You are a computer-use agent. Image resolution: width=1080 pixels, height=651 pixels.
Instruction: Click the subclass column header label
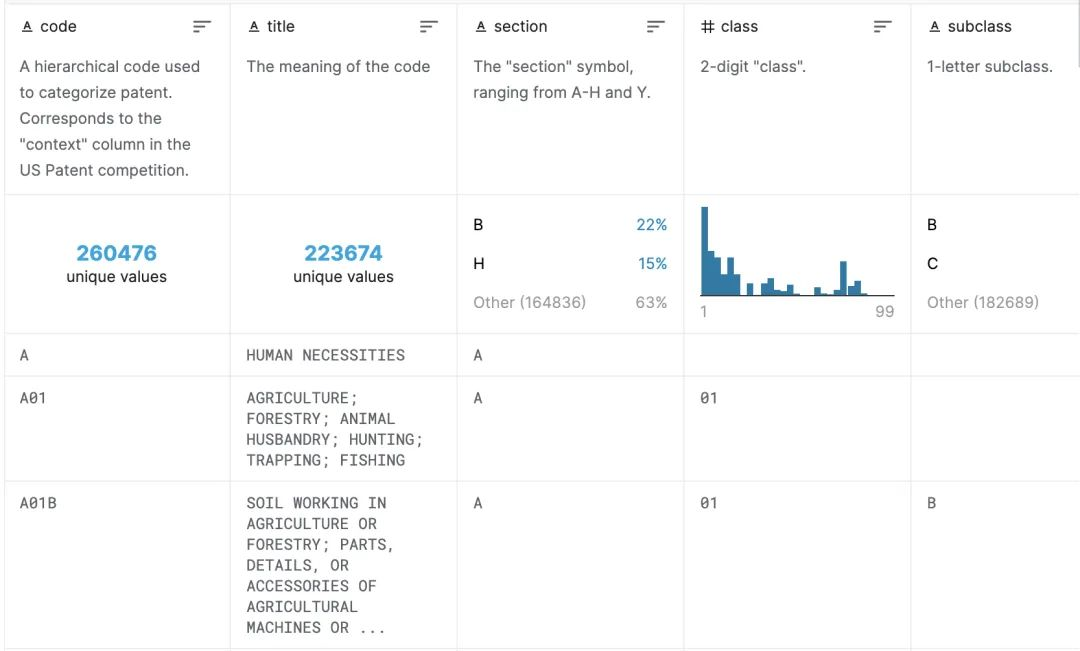click(x=979, y=27)
